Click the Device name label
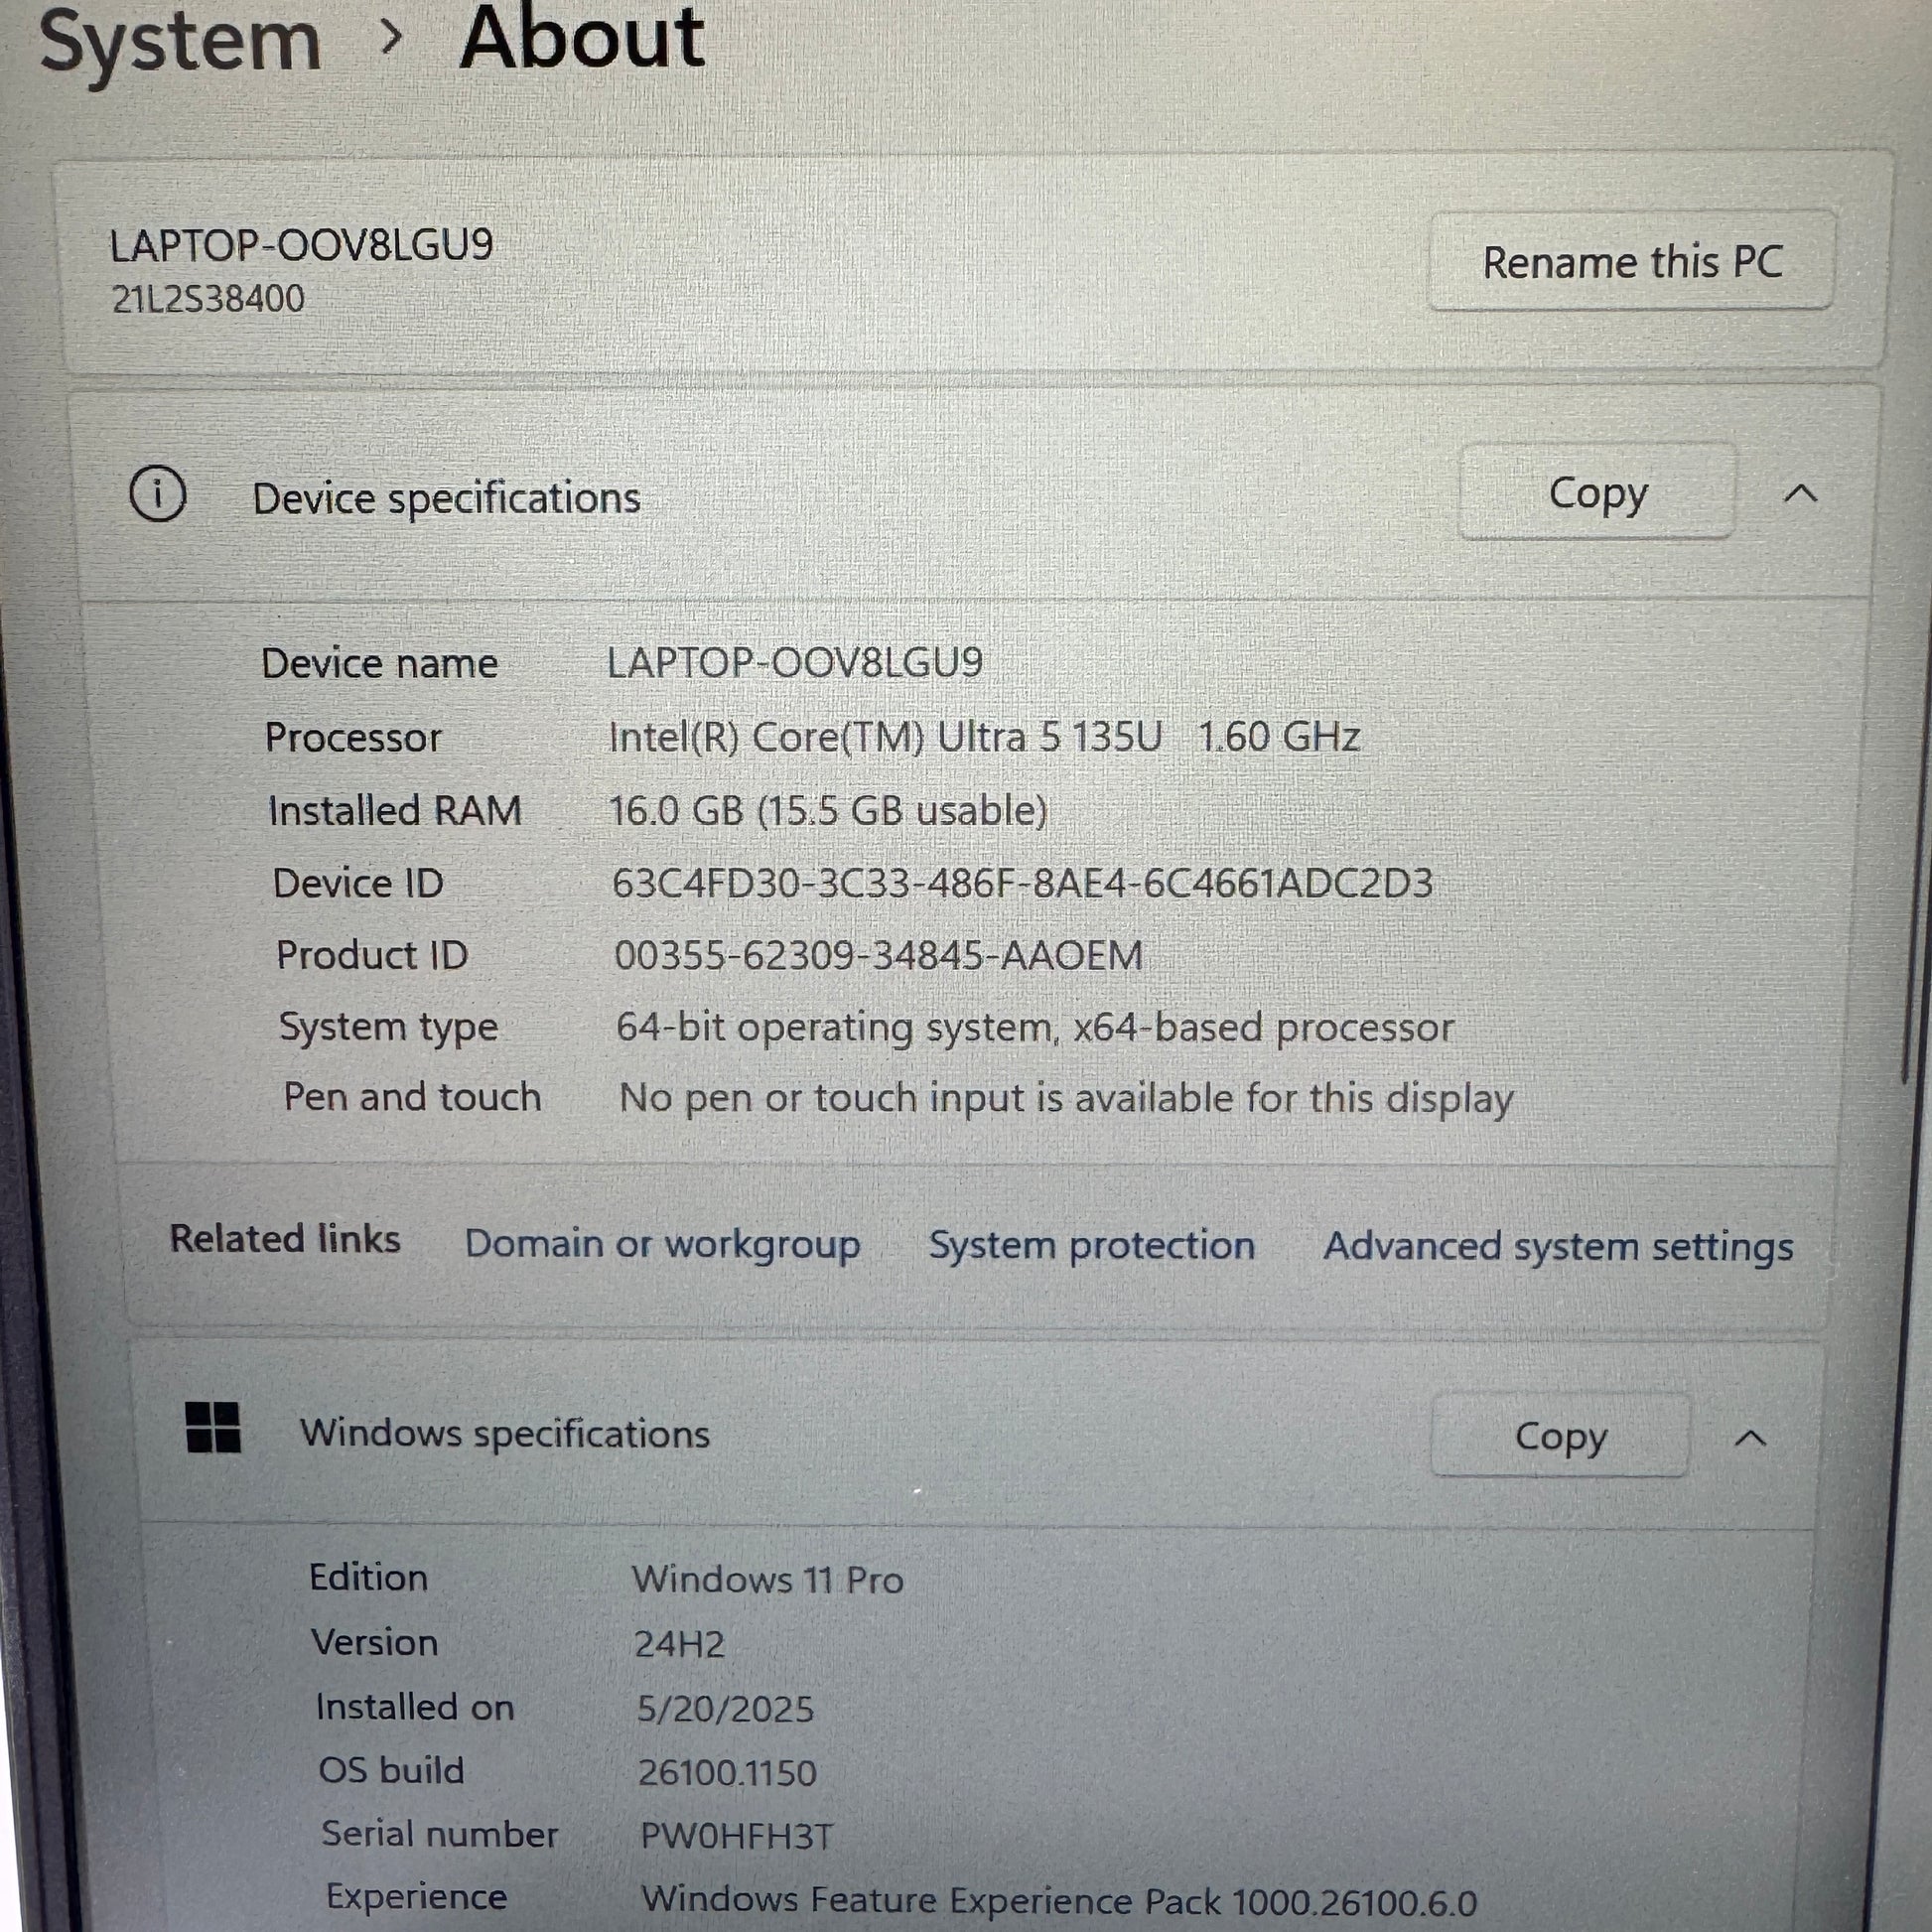Screen dimensions: 1932x1932 (379, 663)
